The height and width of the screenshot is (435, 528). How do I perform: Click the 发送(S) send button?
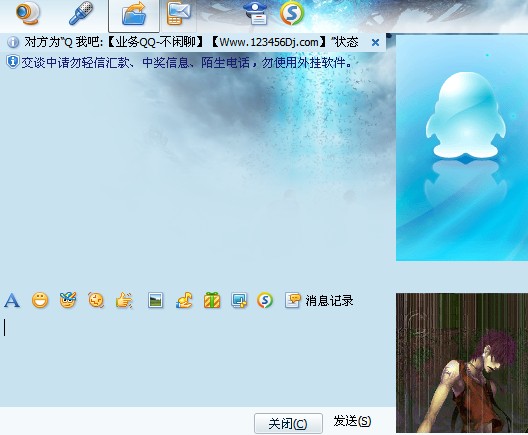[x=353, y=421]
